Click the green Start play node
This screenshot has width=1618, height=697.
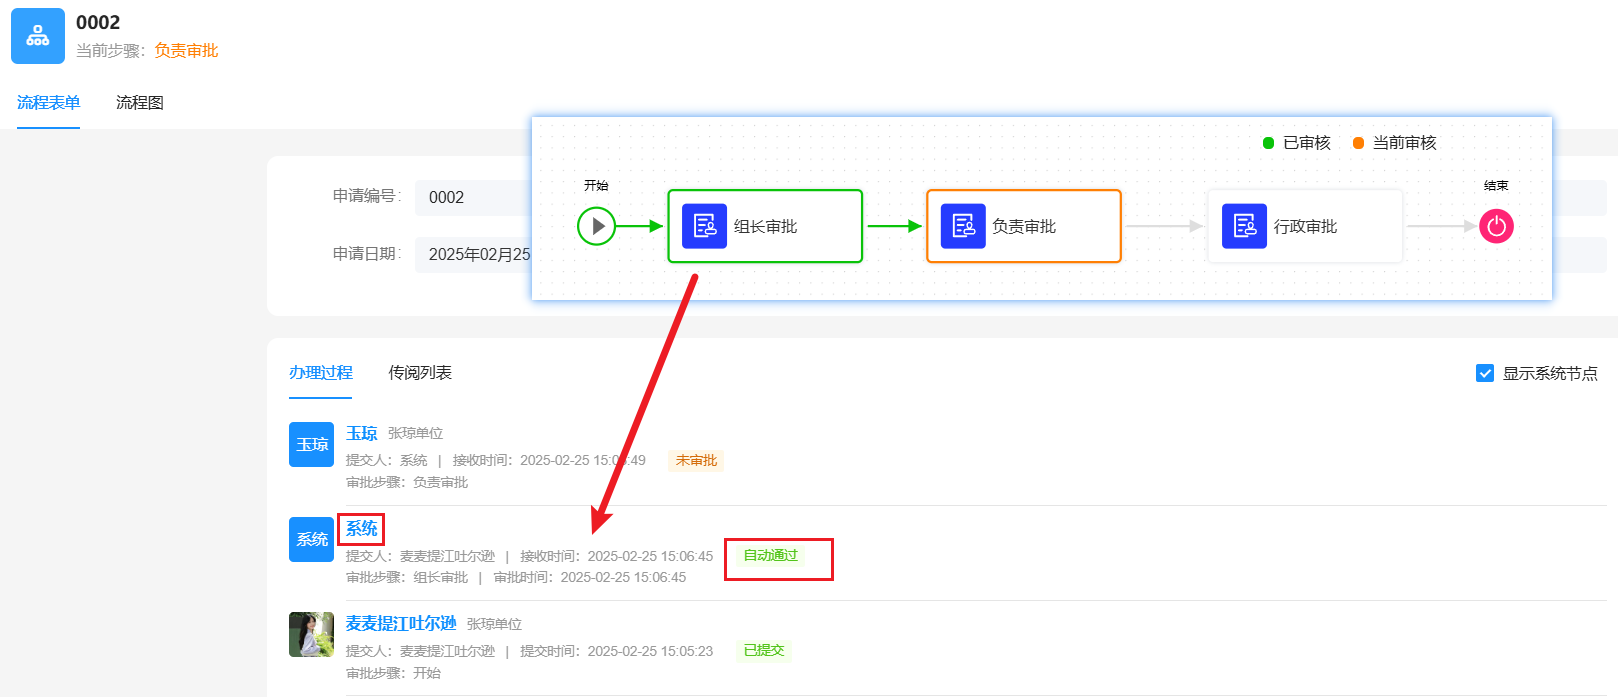597,226
